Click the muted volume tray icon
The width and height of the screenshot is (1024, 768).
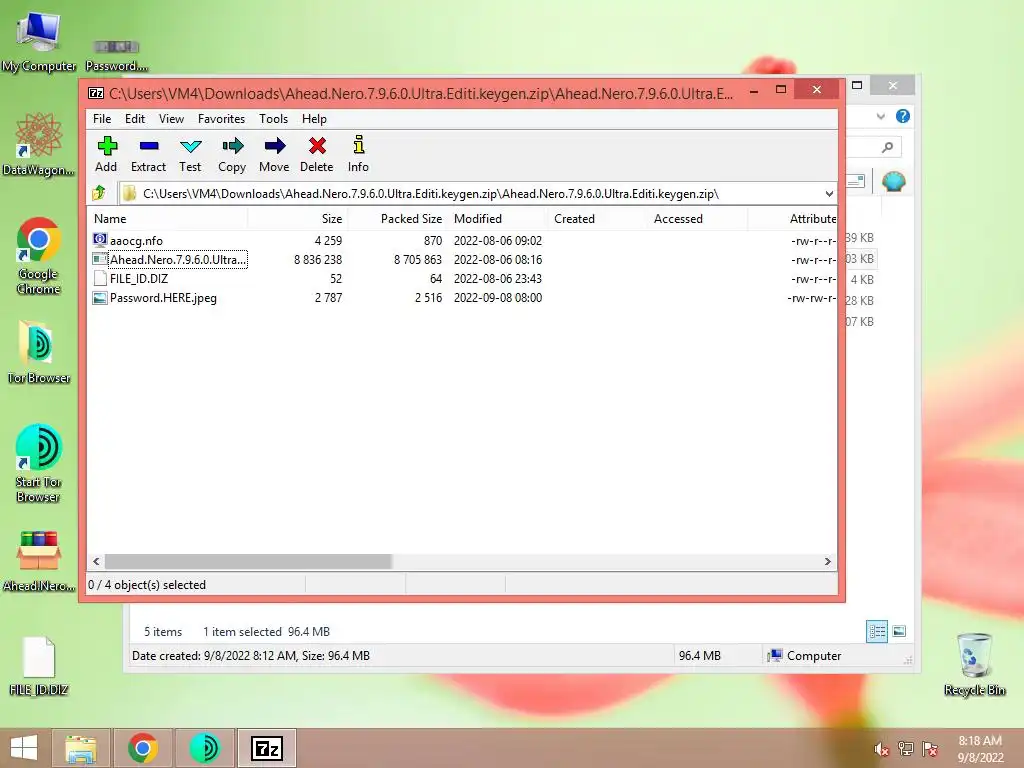click(x=882, y=749)
